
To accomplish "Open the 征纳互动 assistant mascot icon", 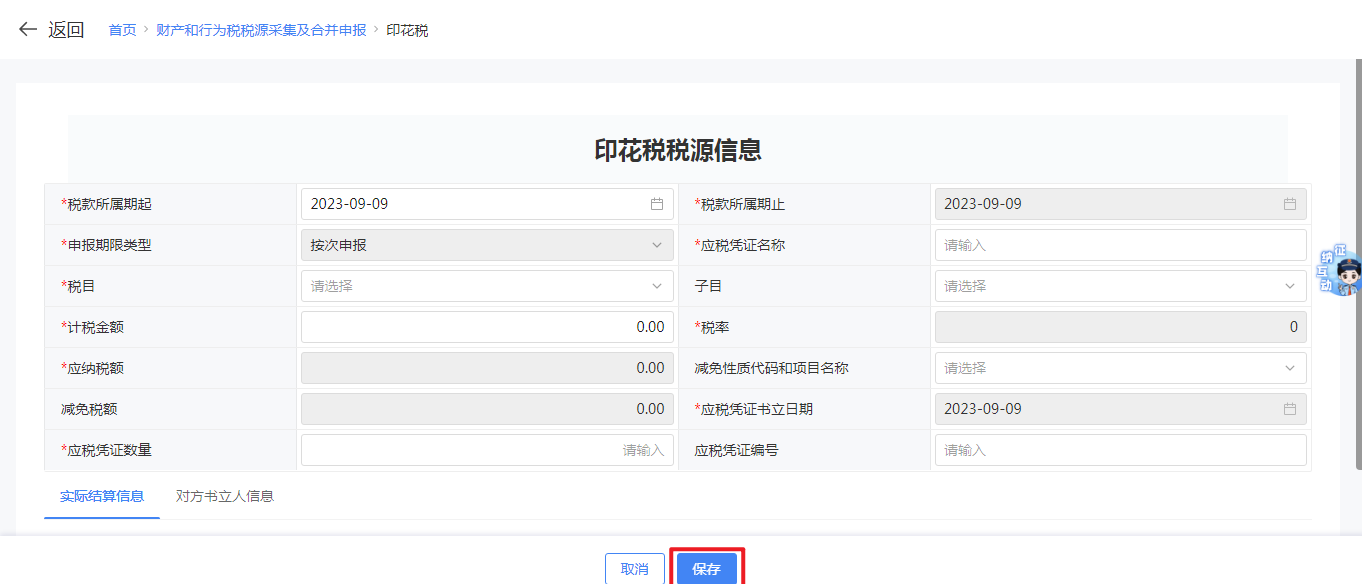I will coord(1338,271).
